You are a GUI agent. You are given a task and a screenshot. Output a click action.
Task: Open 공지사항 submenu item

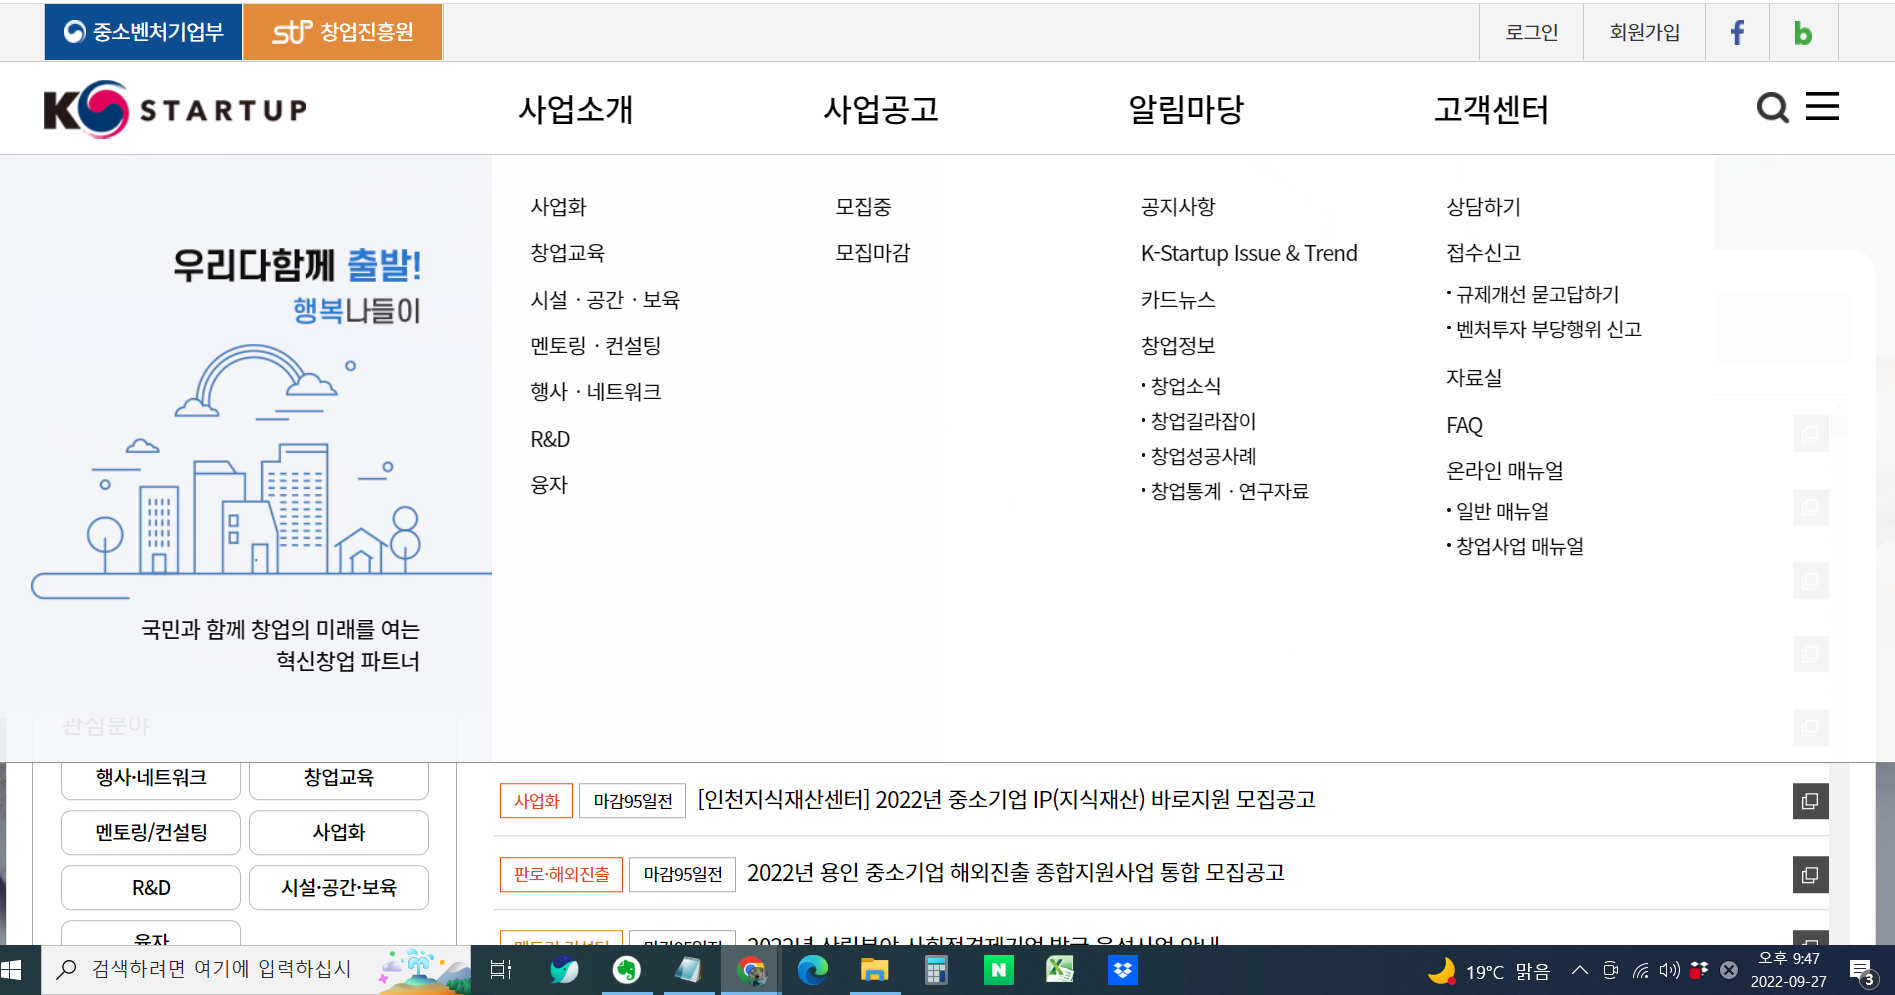tap(1178, 207)
